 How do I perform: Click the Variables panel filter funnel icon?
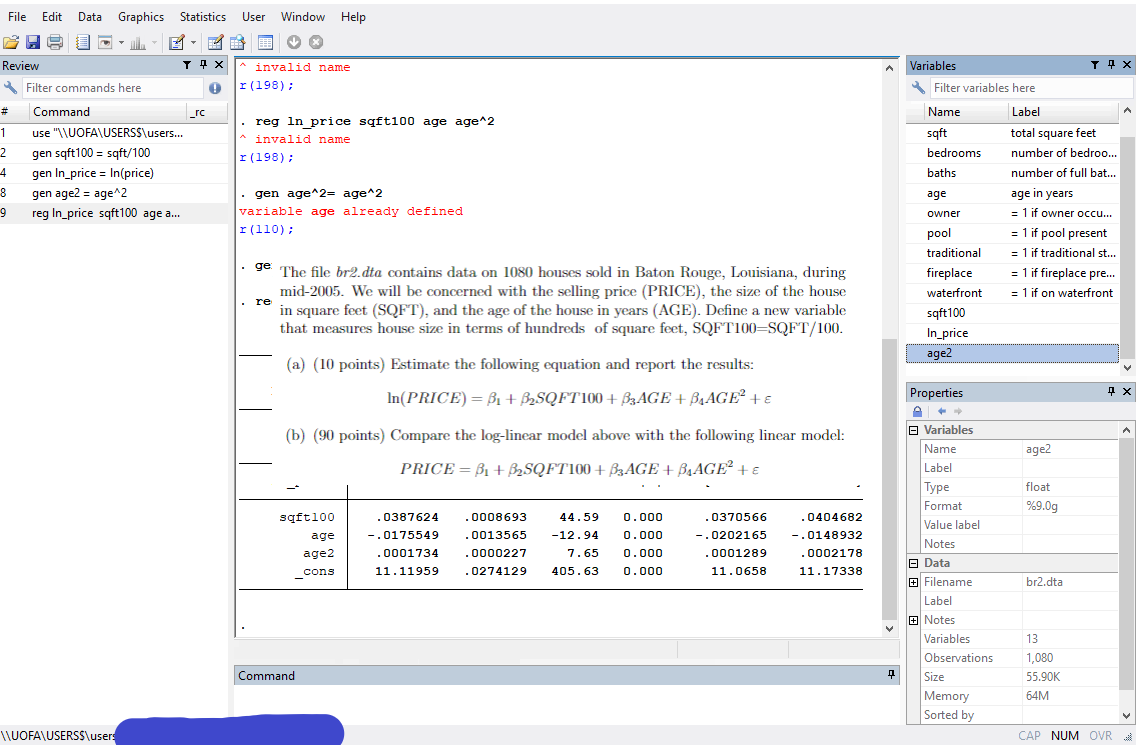1095,65
